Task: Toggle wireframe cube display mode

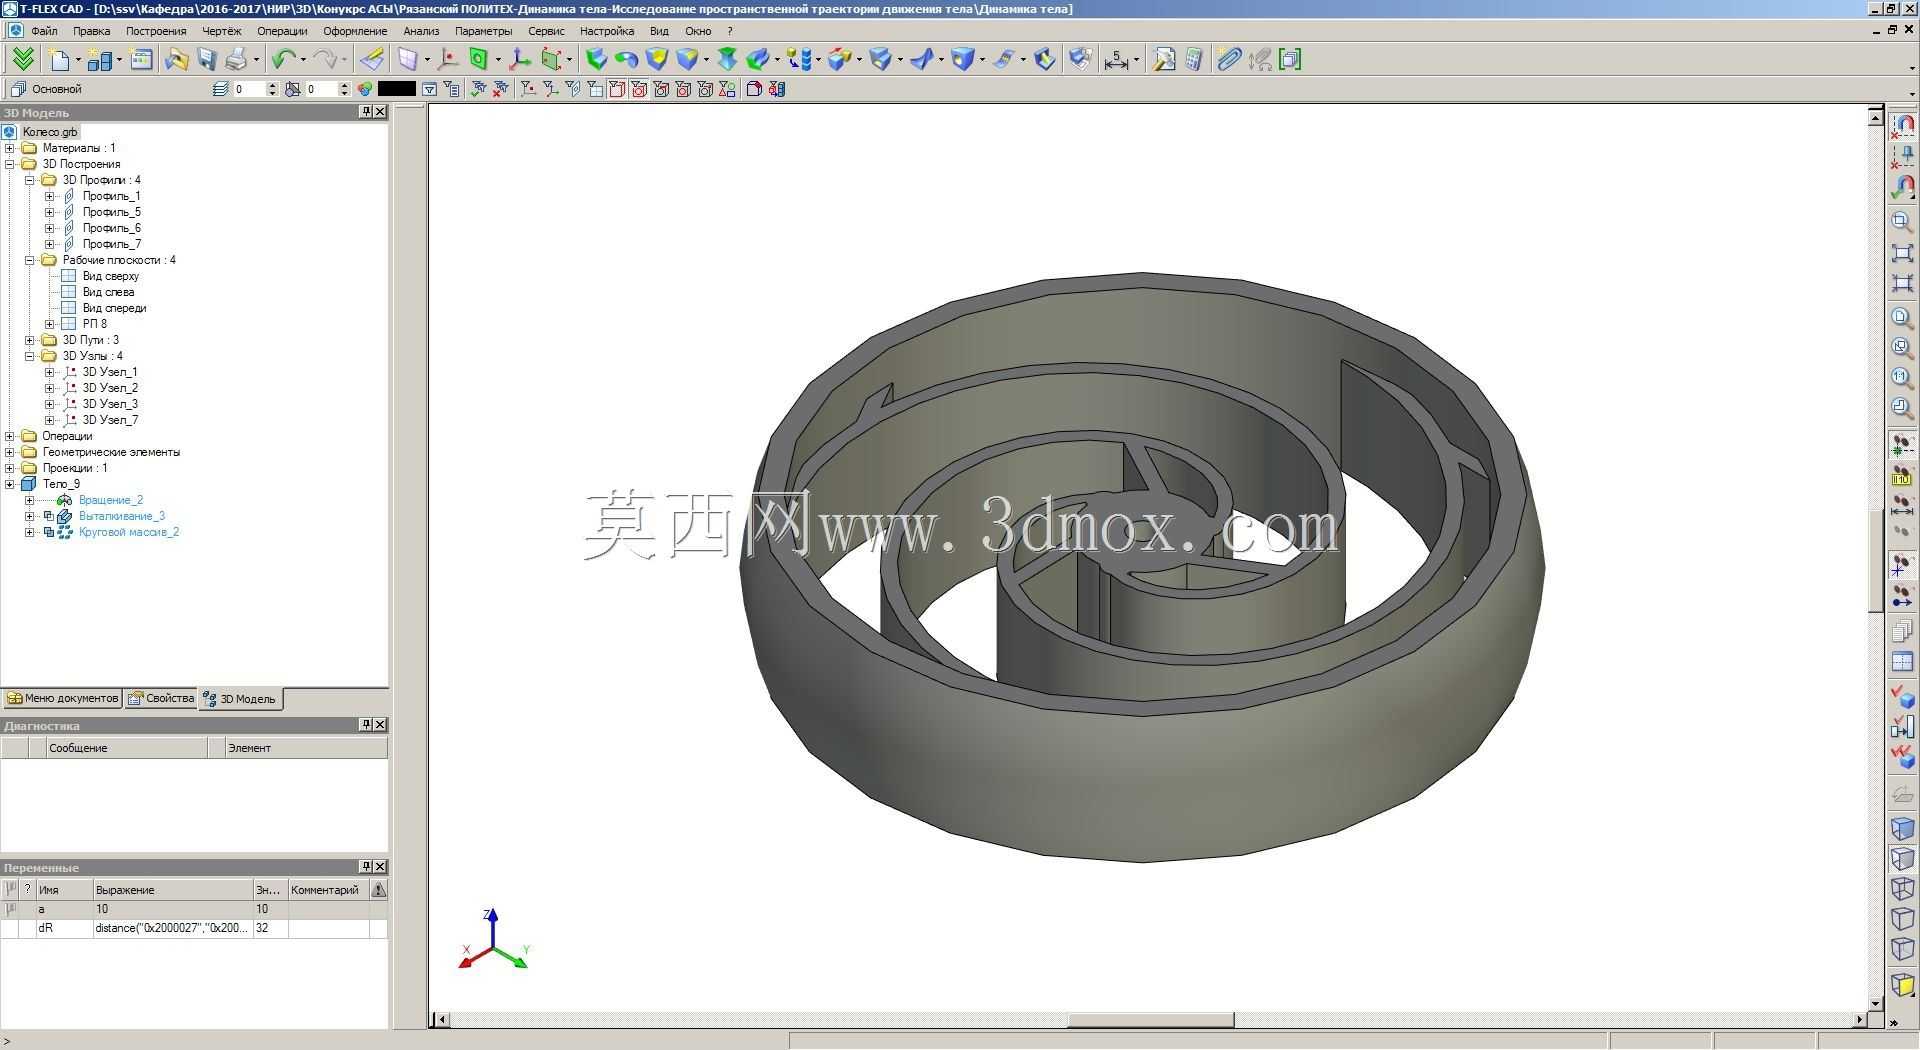Action: (1902, 888)
